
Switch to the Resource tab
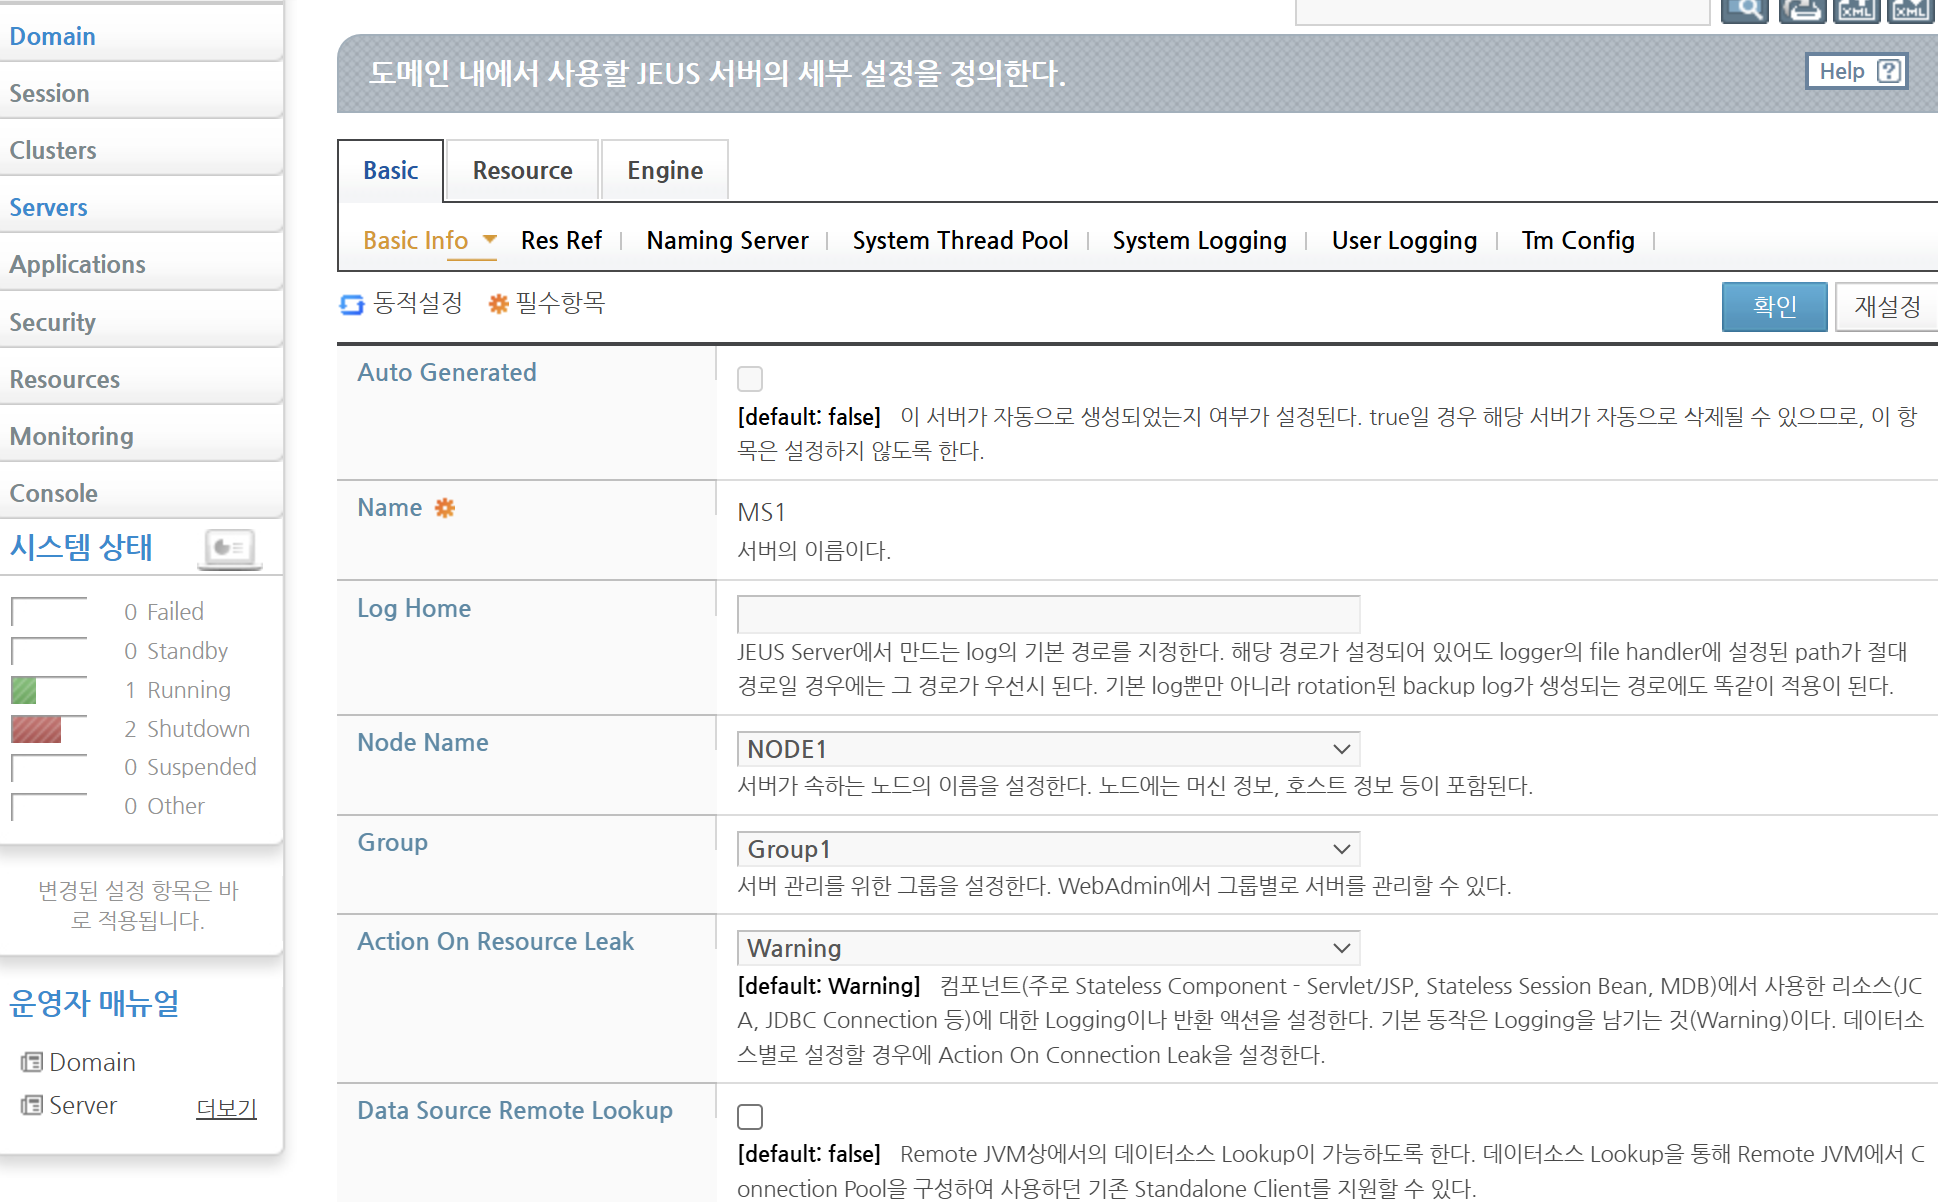click(522, 171)
